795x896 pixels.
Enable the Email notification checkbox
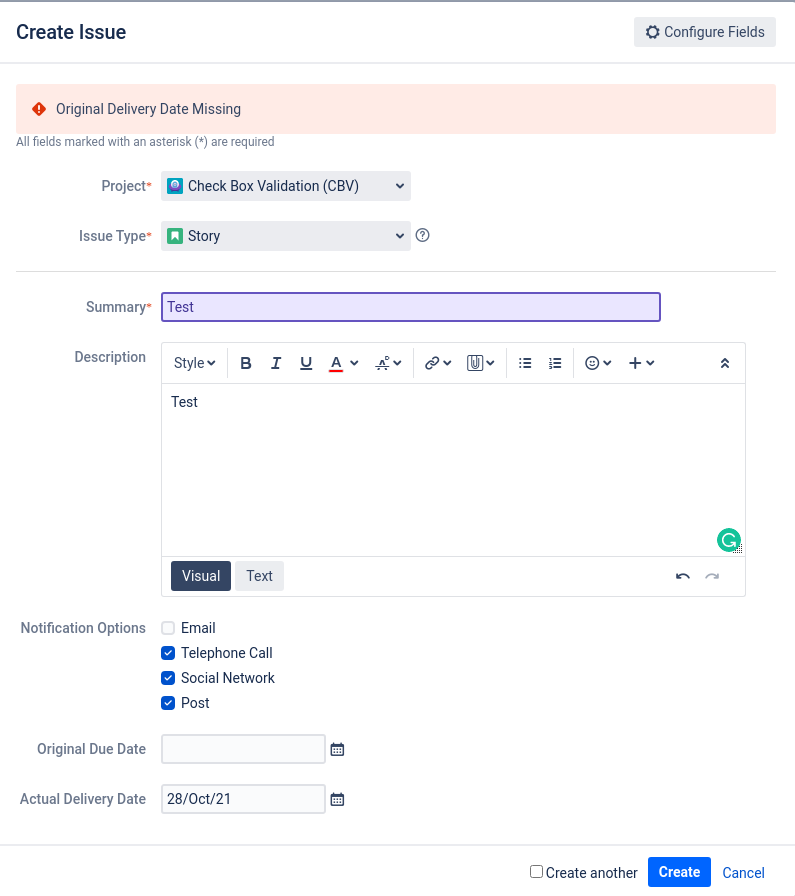click(168, 628)
